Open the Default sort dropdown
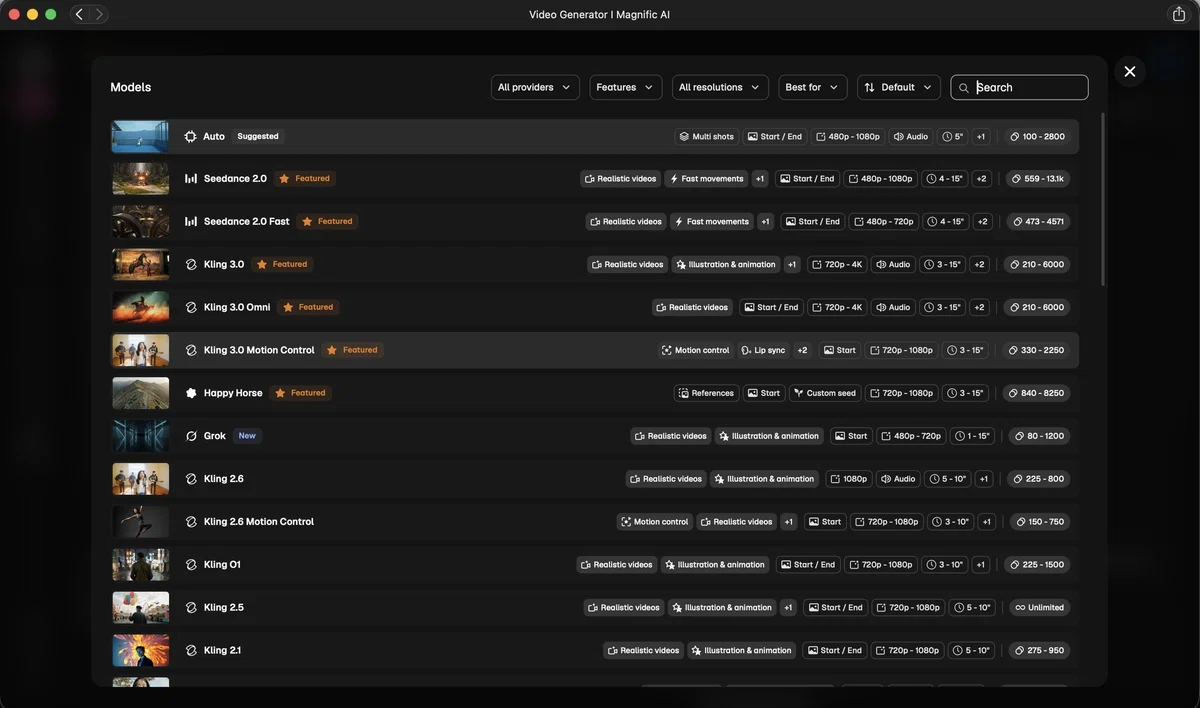This screenshot has width=1200, height=708. 898,87
